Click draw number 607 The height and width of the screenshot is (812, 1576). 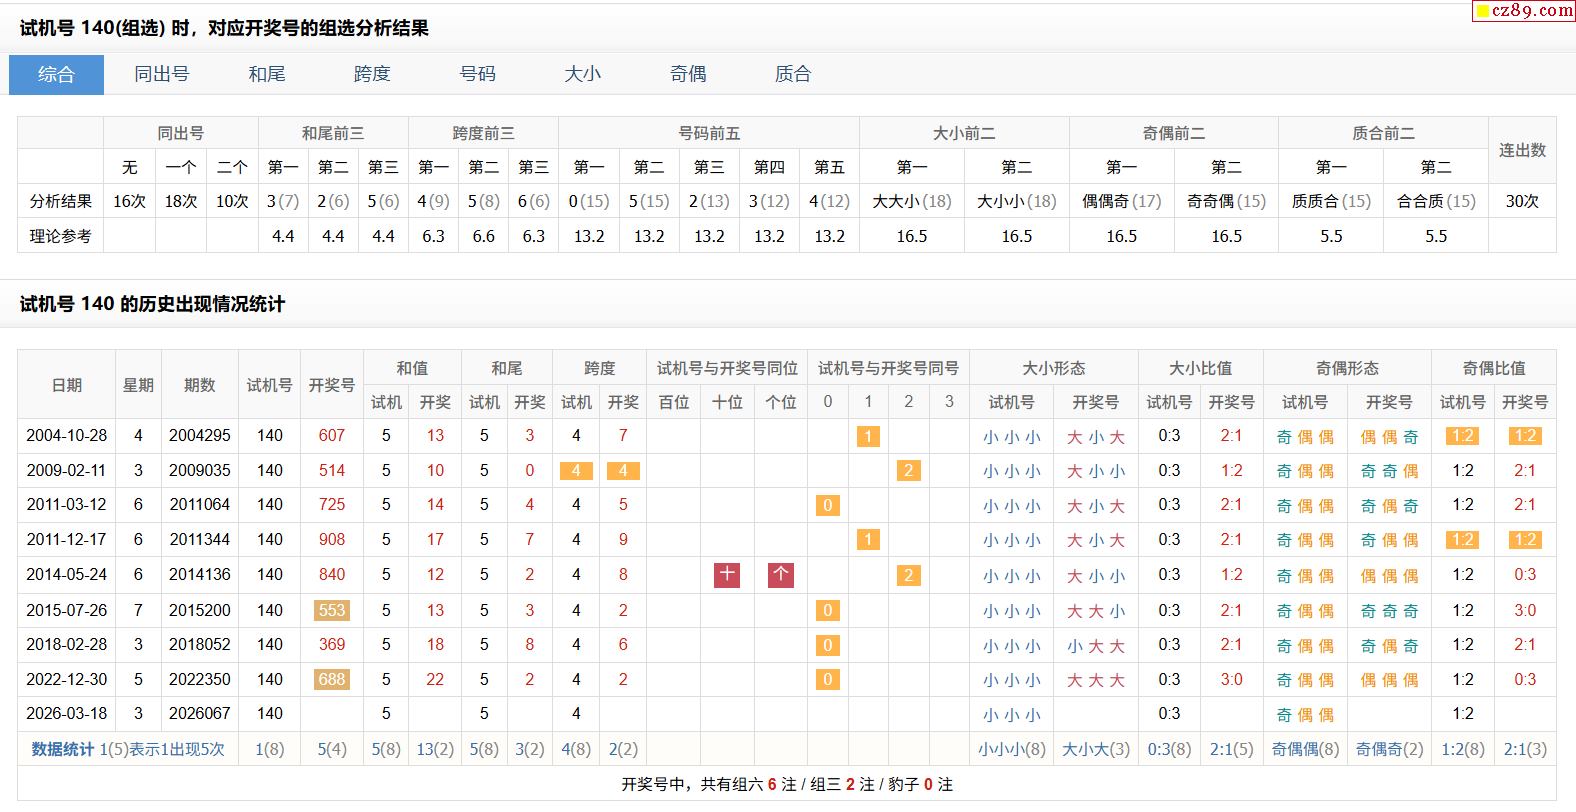click(331, 436)
